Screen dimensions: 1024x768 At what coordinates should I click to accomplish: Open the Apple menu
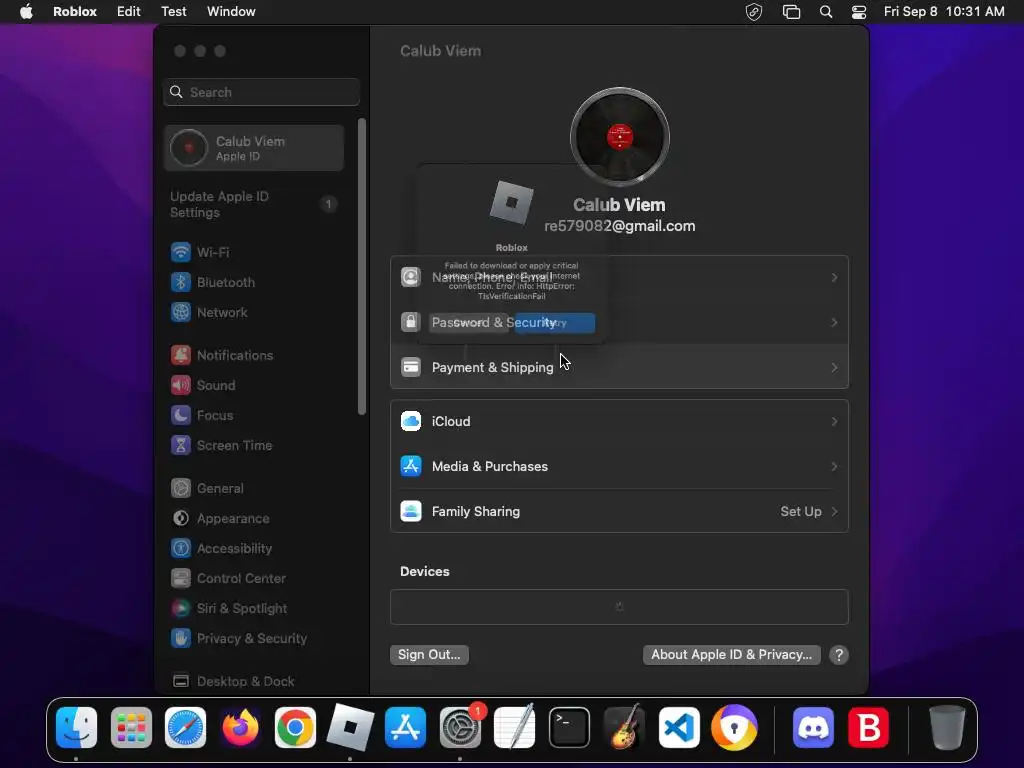tap(26, 12)
